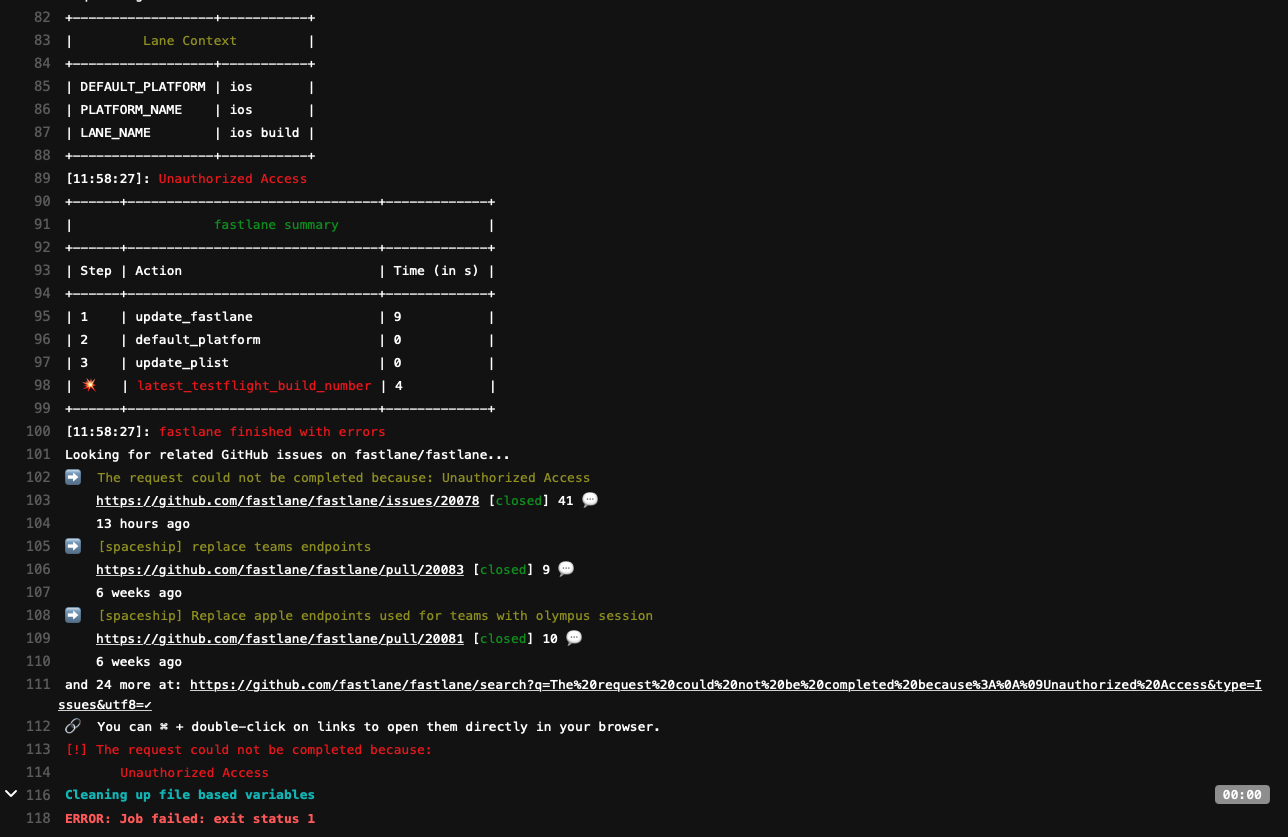Click '[spaceship] Replace apple endpoints' title

[x=375, y=616]
